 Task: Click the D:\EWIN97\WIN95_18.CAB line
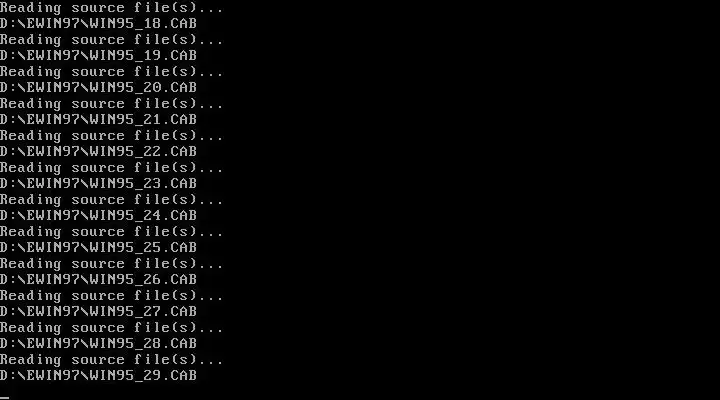(98, 23)
